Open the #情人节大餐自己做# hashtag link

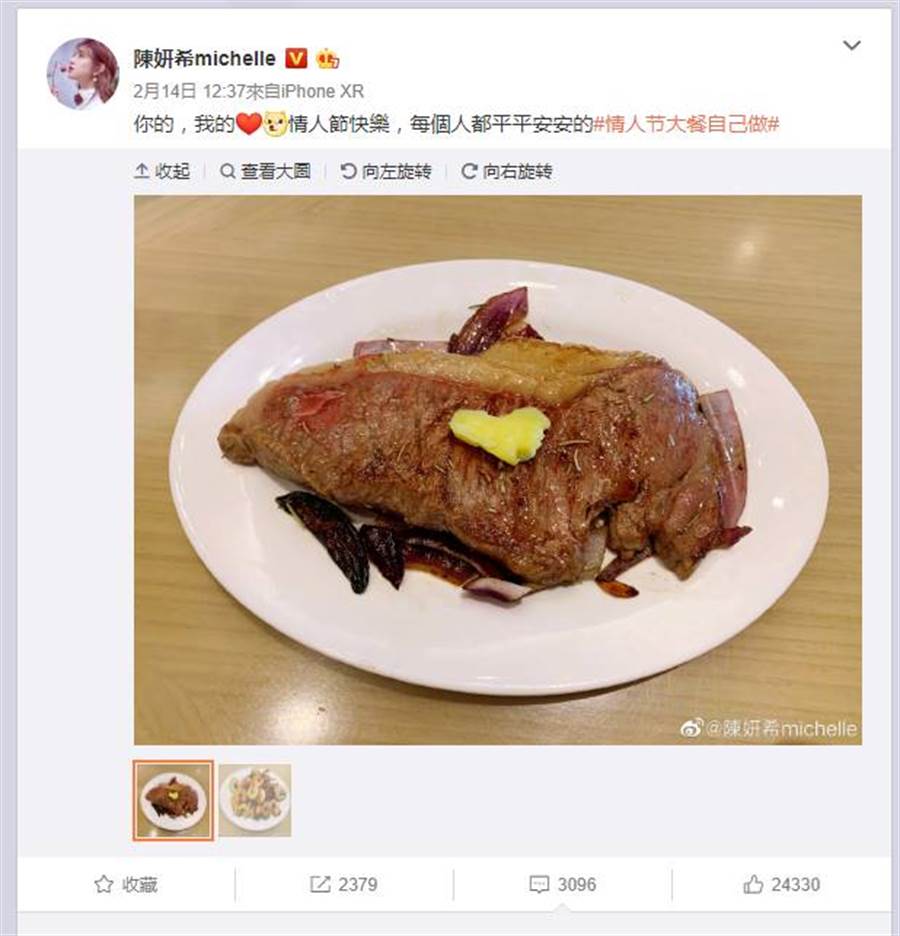(686, 124)
